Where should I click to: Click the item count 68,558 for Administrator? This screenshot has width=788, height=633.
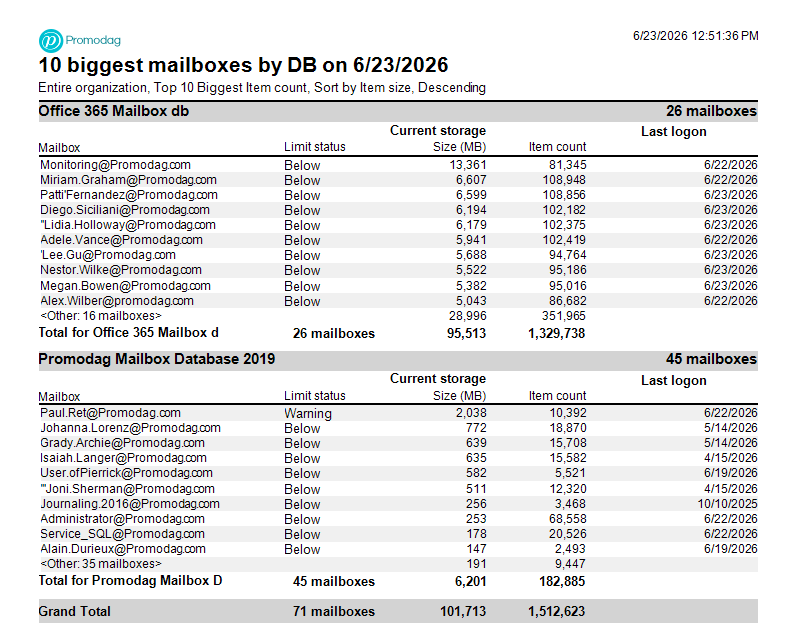[567, 519]
